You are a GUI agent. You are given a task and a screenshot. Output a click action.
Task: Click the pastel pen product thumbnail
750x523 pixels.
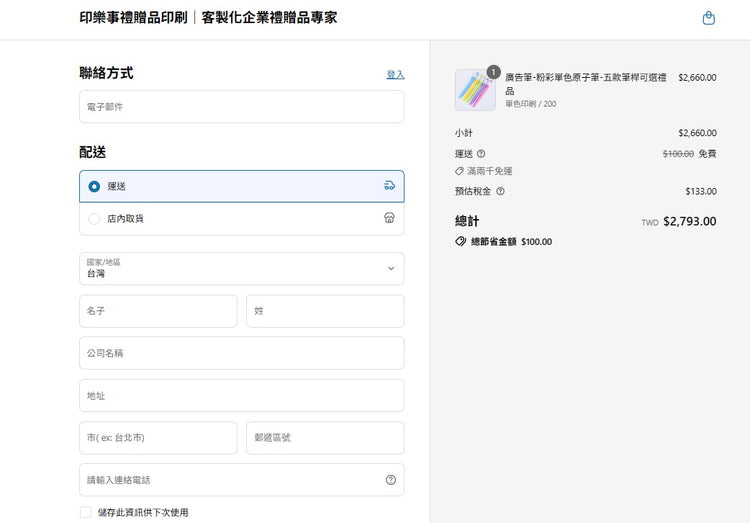475,90
